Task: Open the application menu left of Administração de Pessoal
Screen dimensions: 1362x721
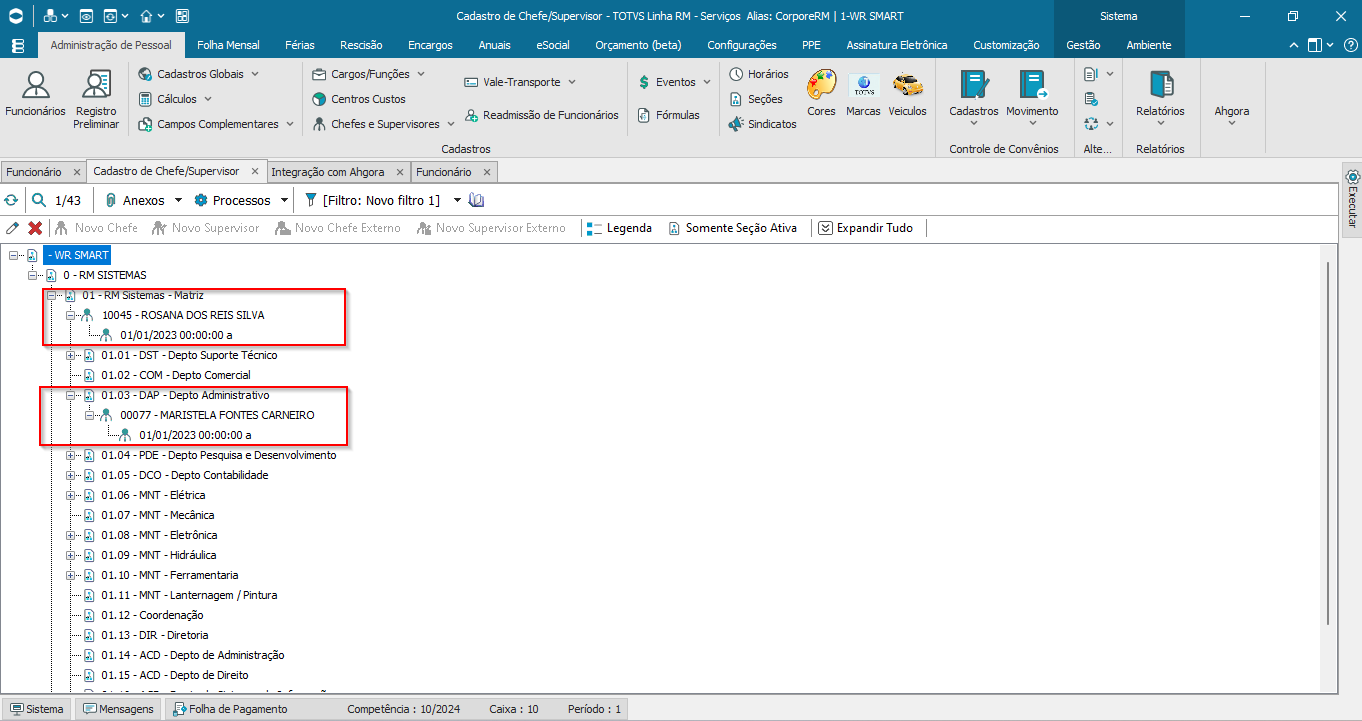Action: [x=18, y=45]
